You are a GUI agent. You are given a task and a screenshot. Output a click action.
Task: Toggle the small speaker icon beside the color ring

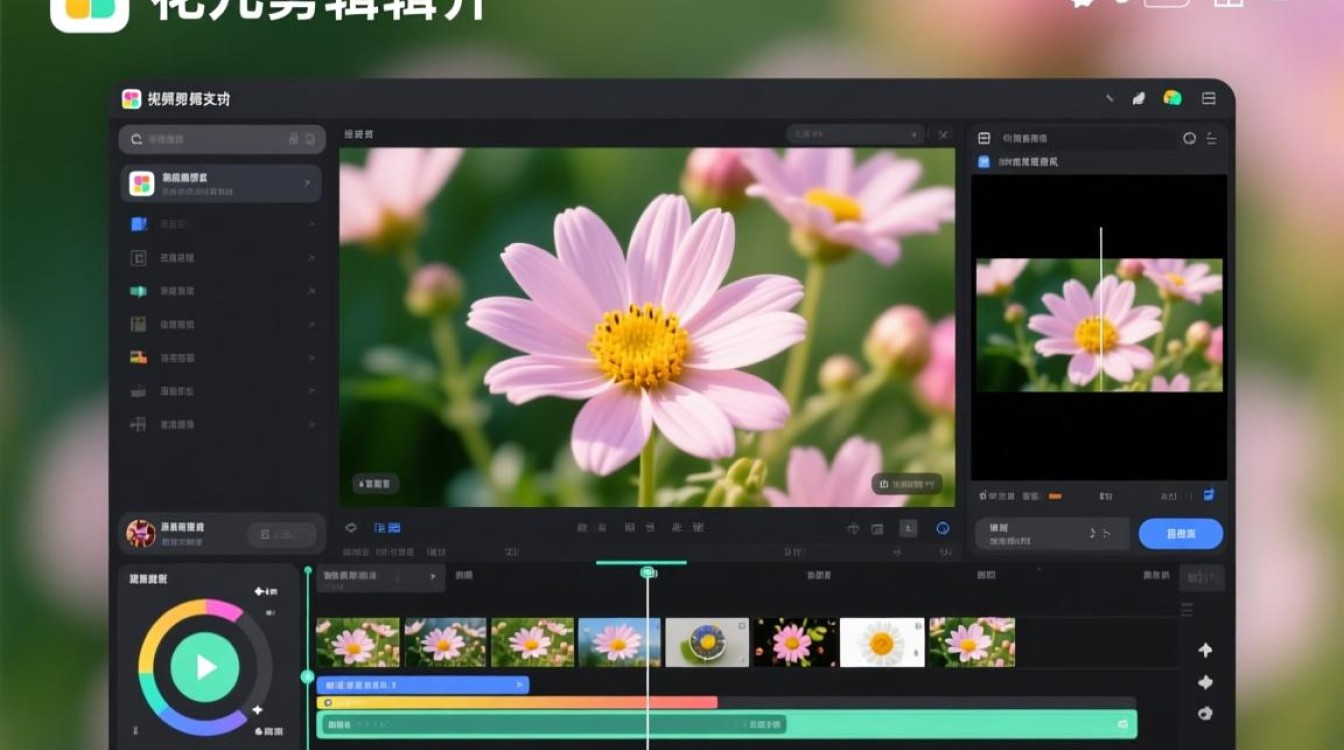(x=270, y=613)
